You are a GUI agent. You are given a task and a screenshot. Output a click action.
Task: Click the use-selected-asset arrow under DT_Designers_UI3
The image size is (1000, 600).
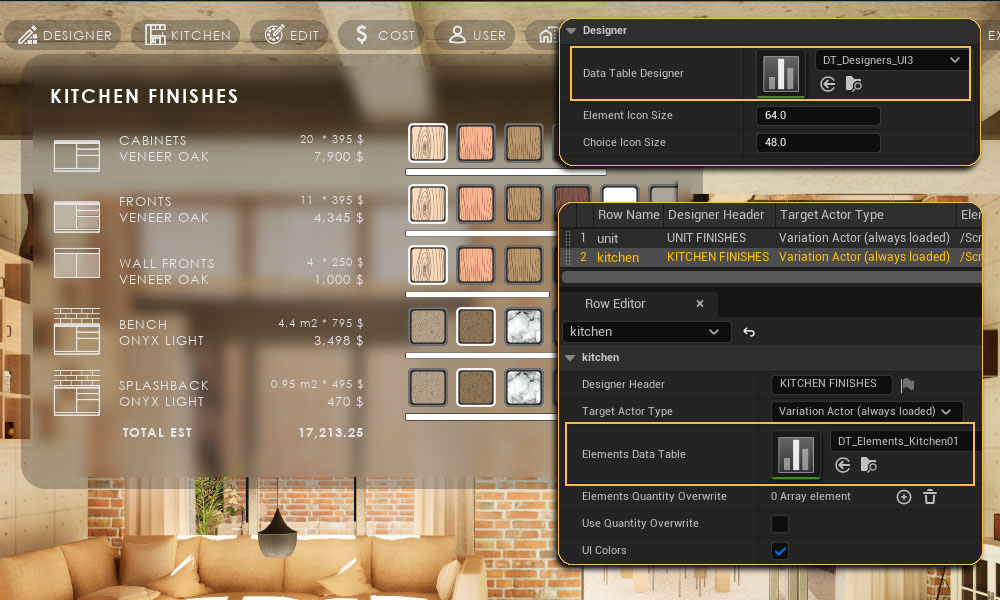pyautogui.click(x=828, y=85)
